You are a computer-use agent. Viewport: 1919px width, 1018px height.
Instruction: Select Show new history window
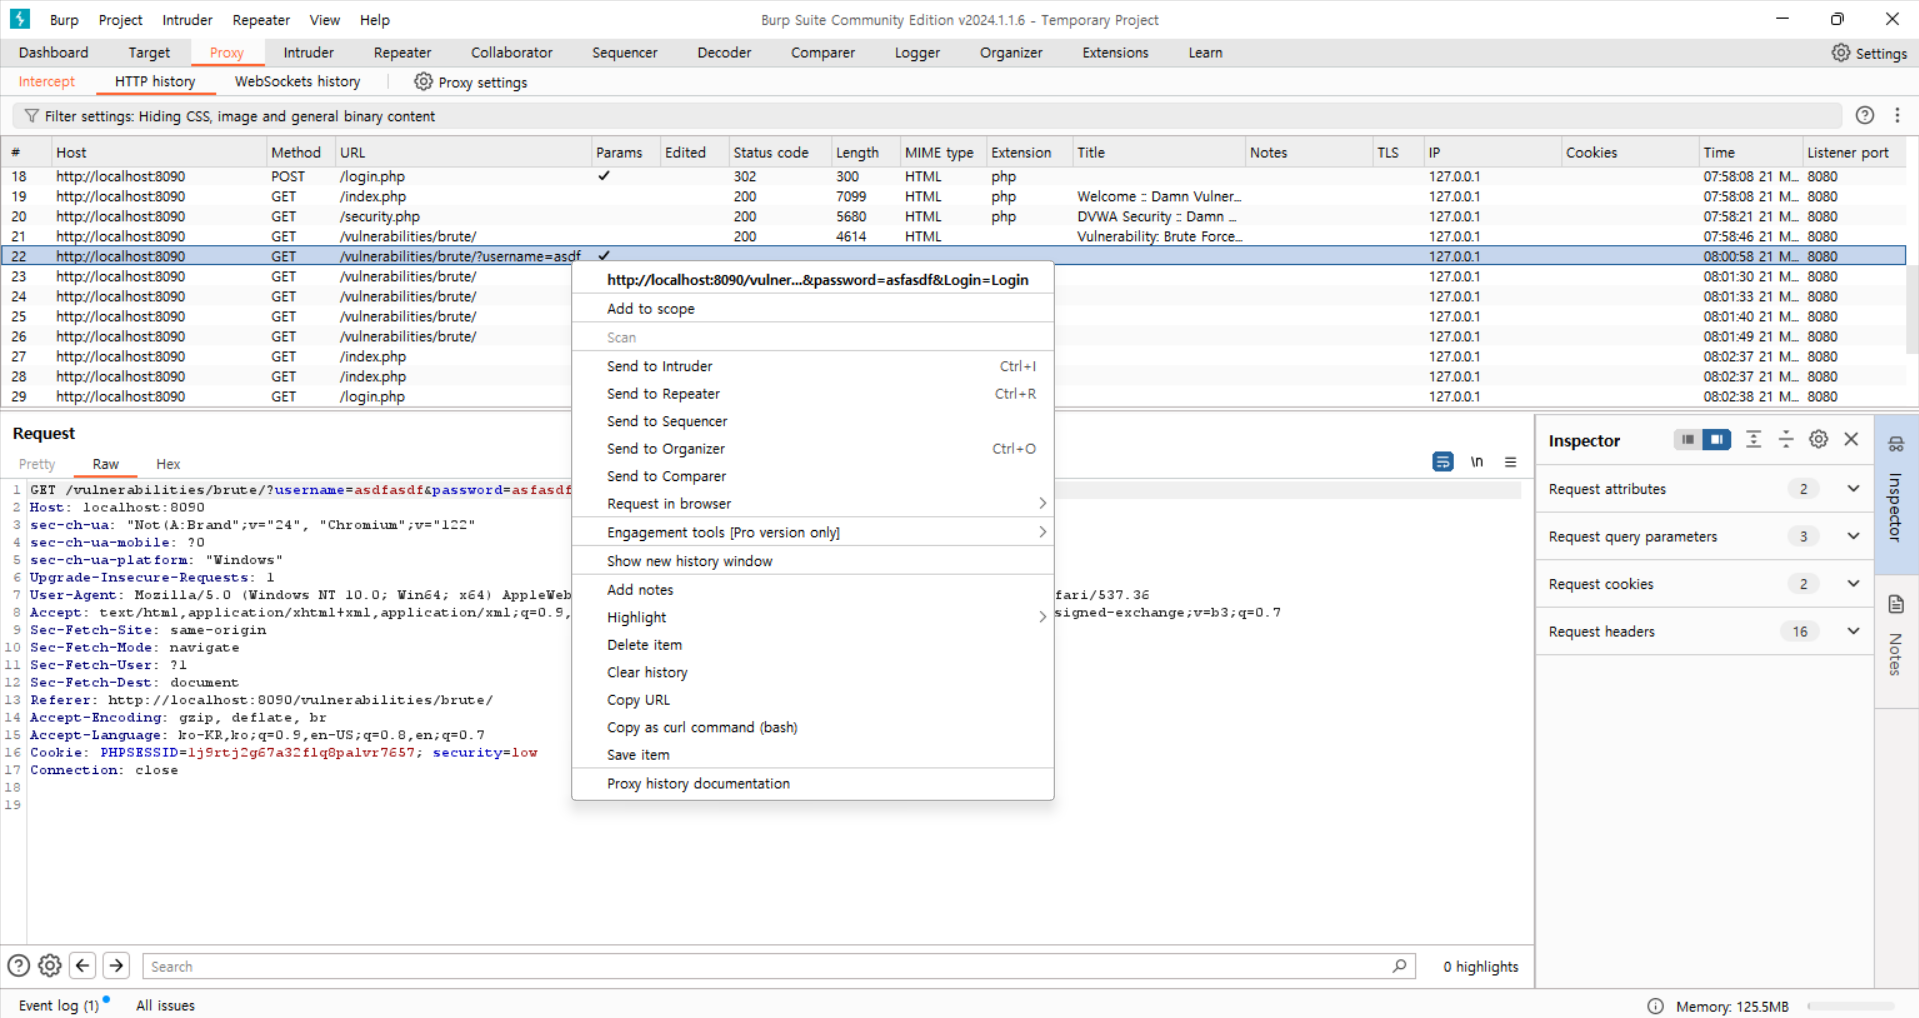coord(813,561)
